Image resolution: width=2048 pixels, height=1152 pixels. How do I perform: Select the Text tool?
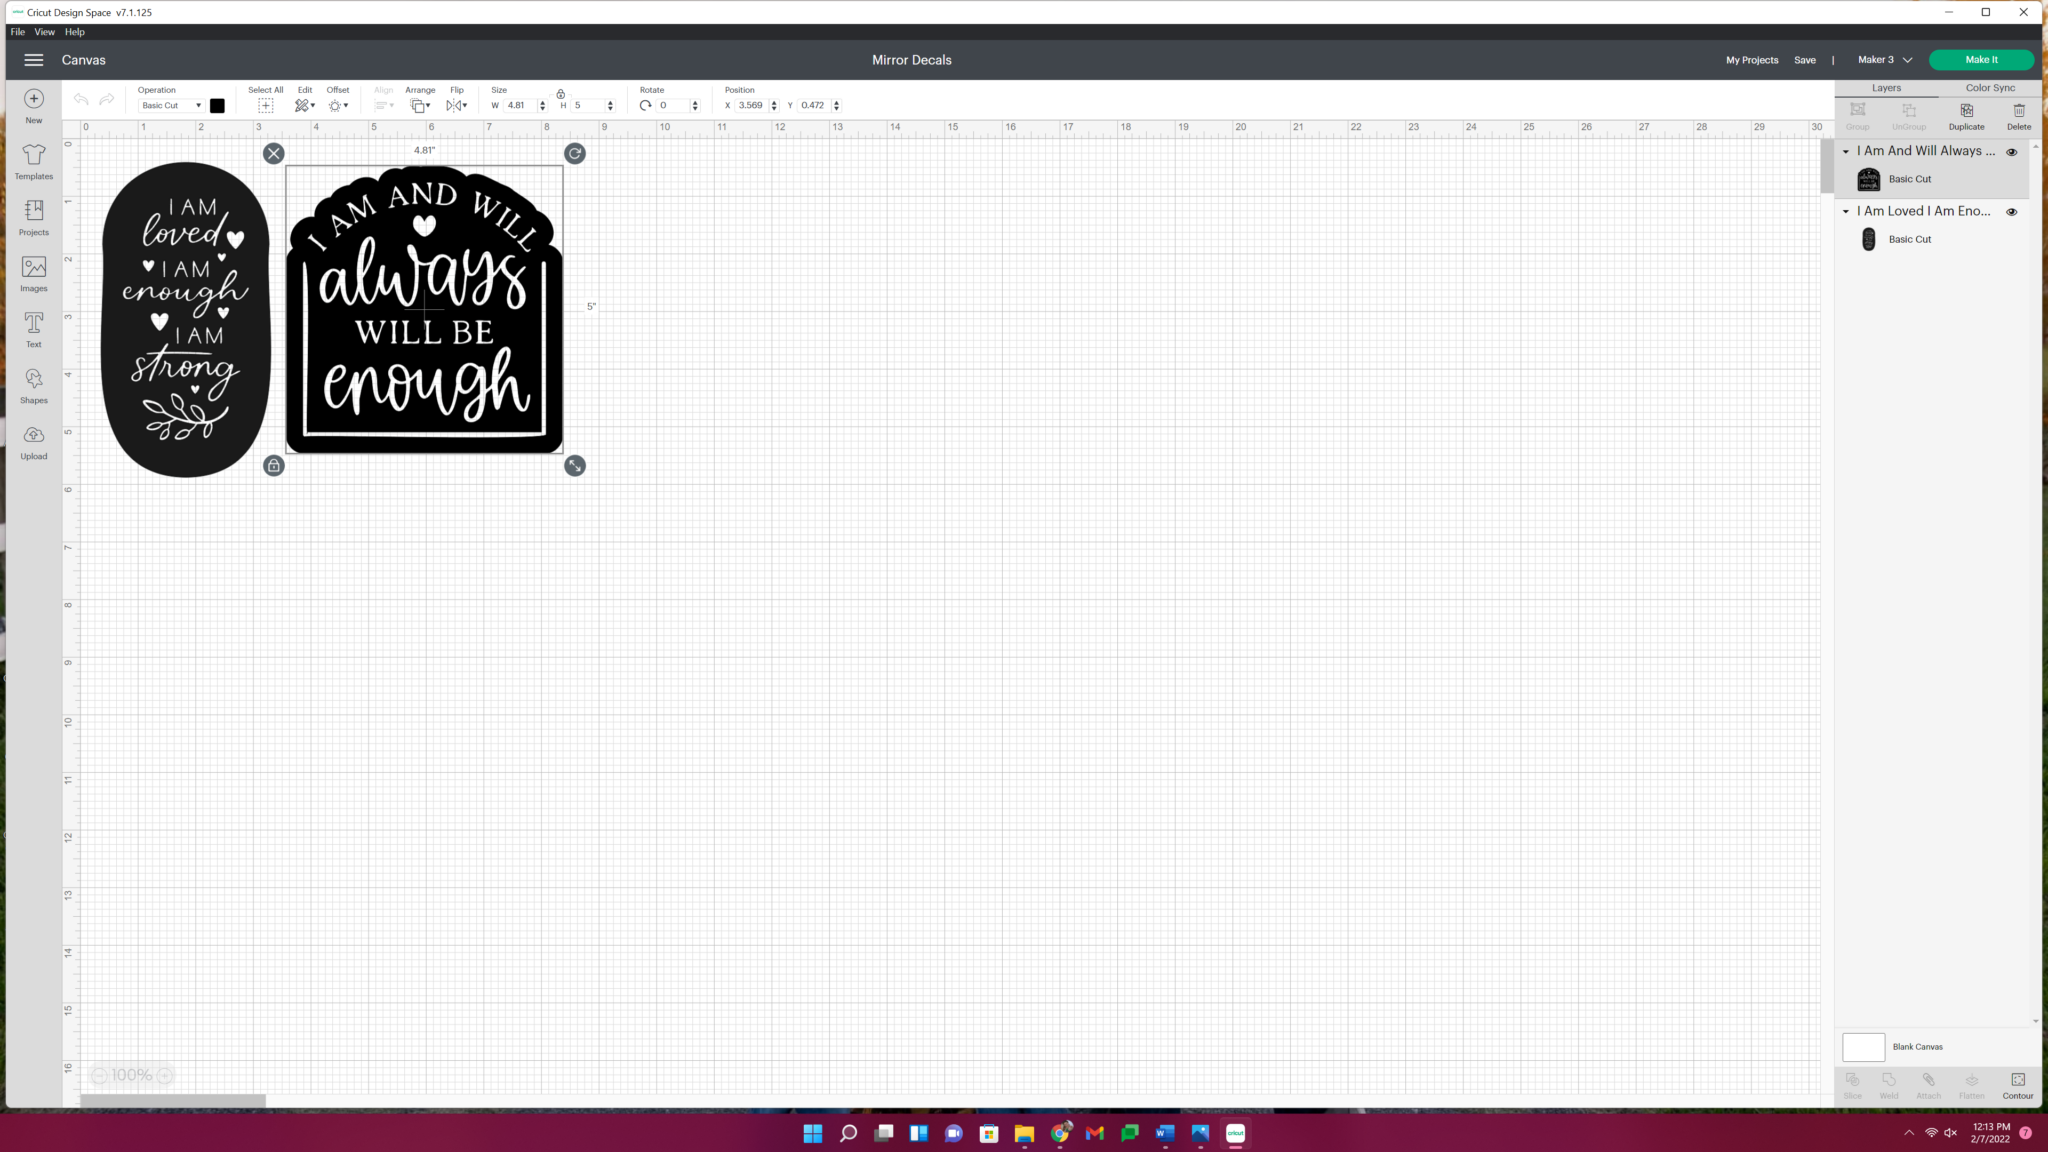pyautogui.click(x=33, y=329)
